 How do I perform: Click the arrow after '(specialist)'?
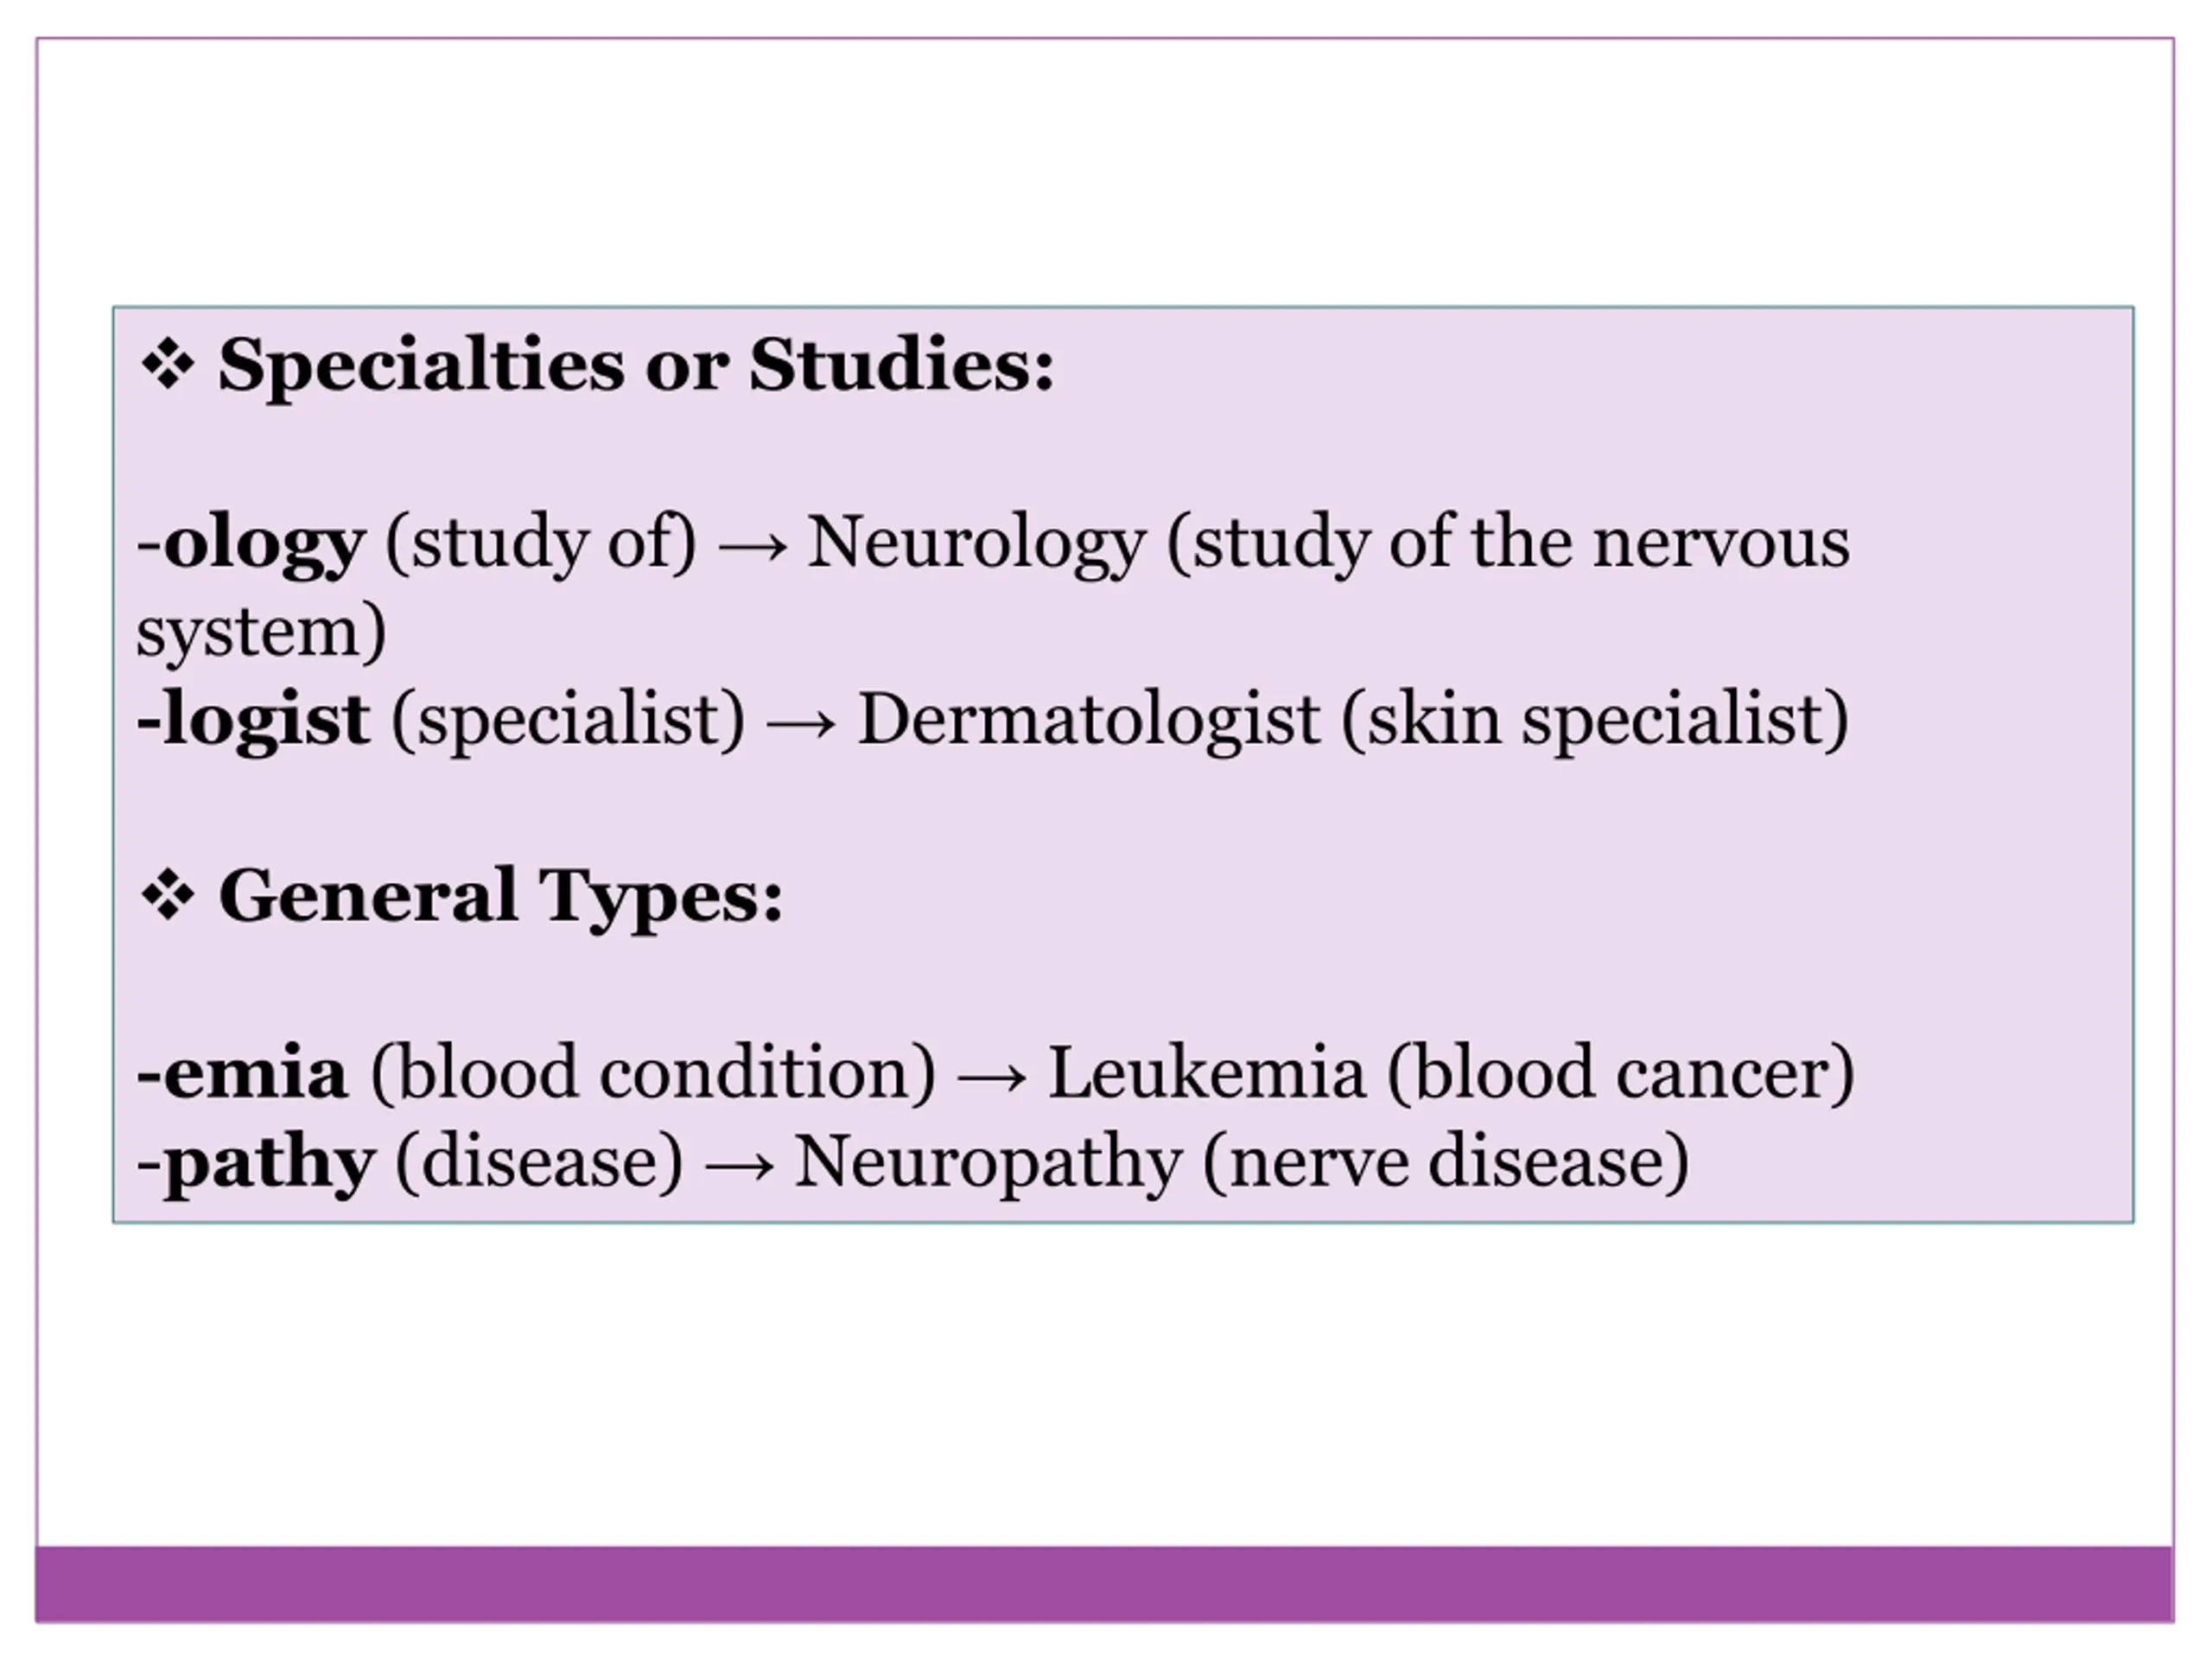801,724
